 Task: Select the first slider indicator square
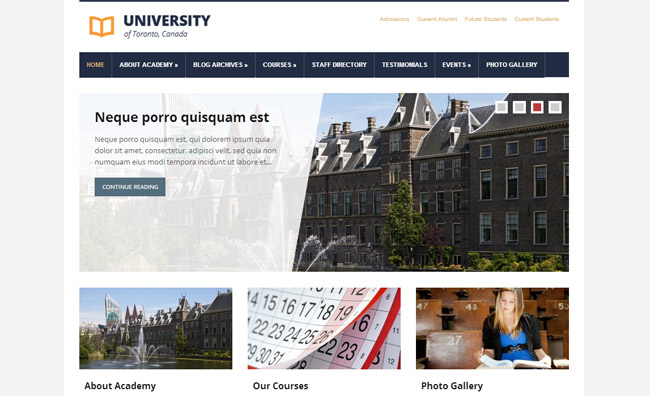[502, 107]
